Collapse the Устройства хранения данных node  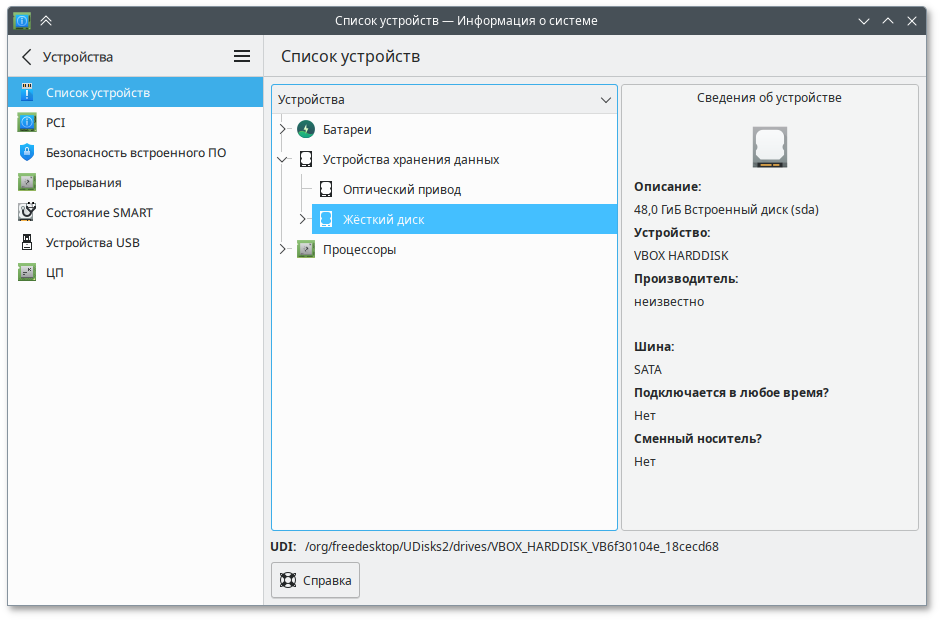[283, 159]
